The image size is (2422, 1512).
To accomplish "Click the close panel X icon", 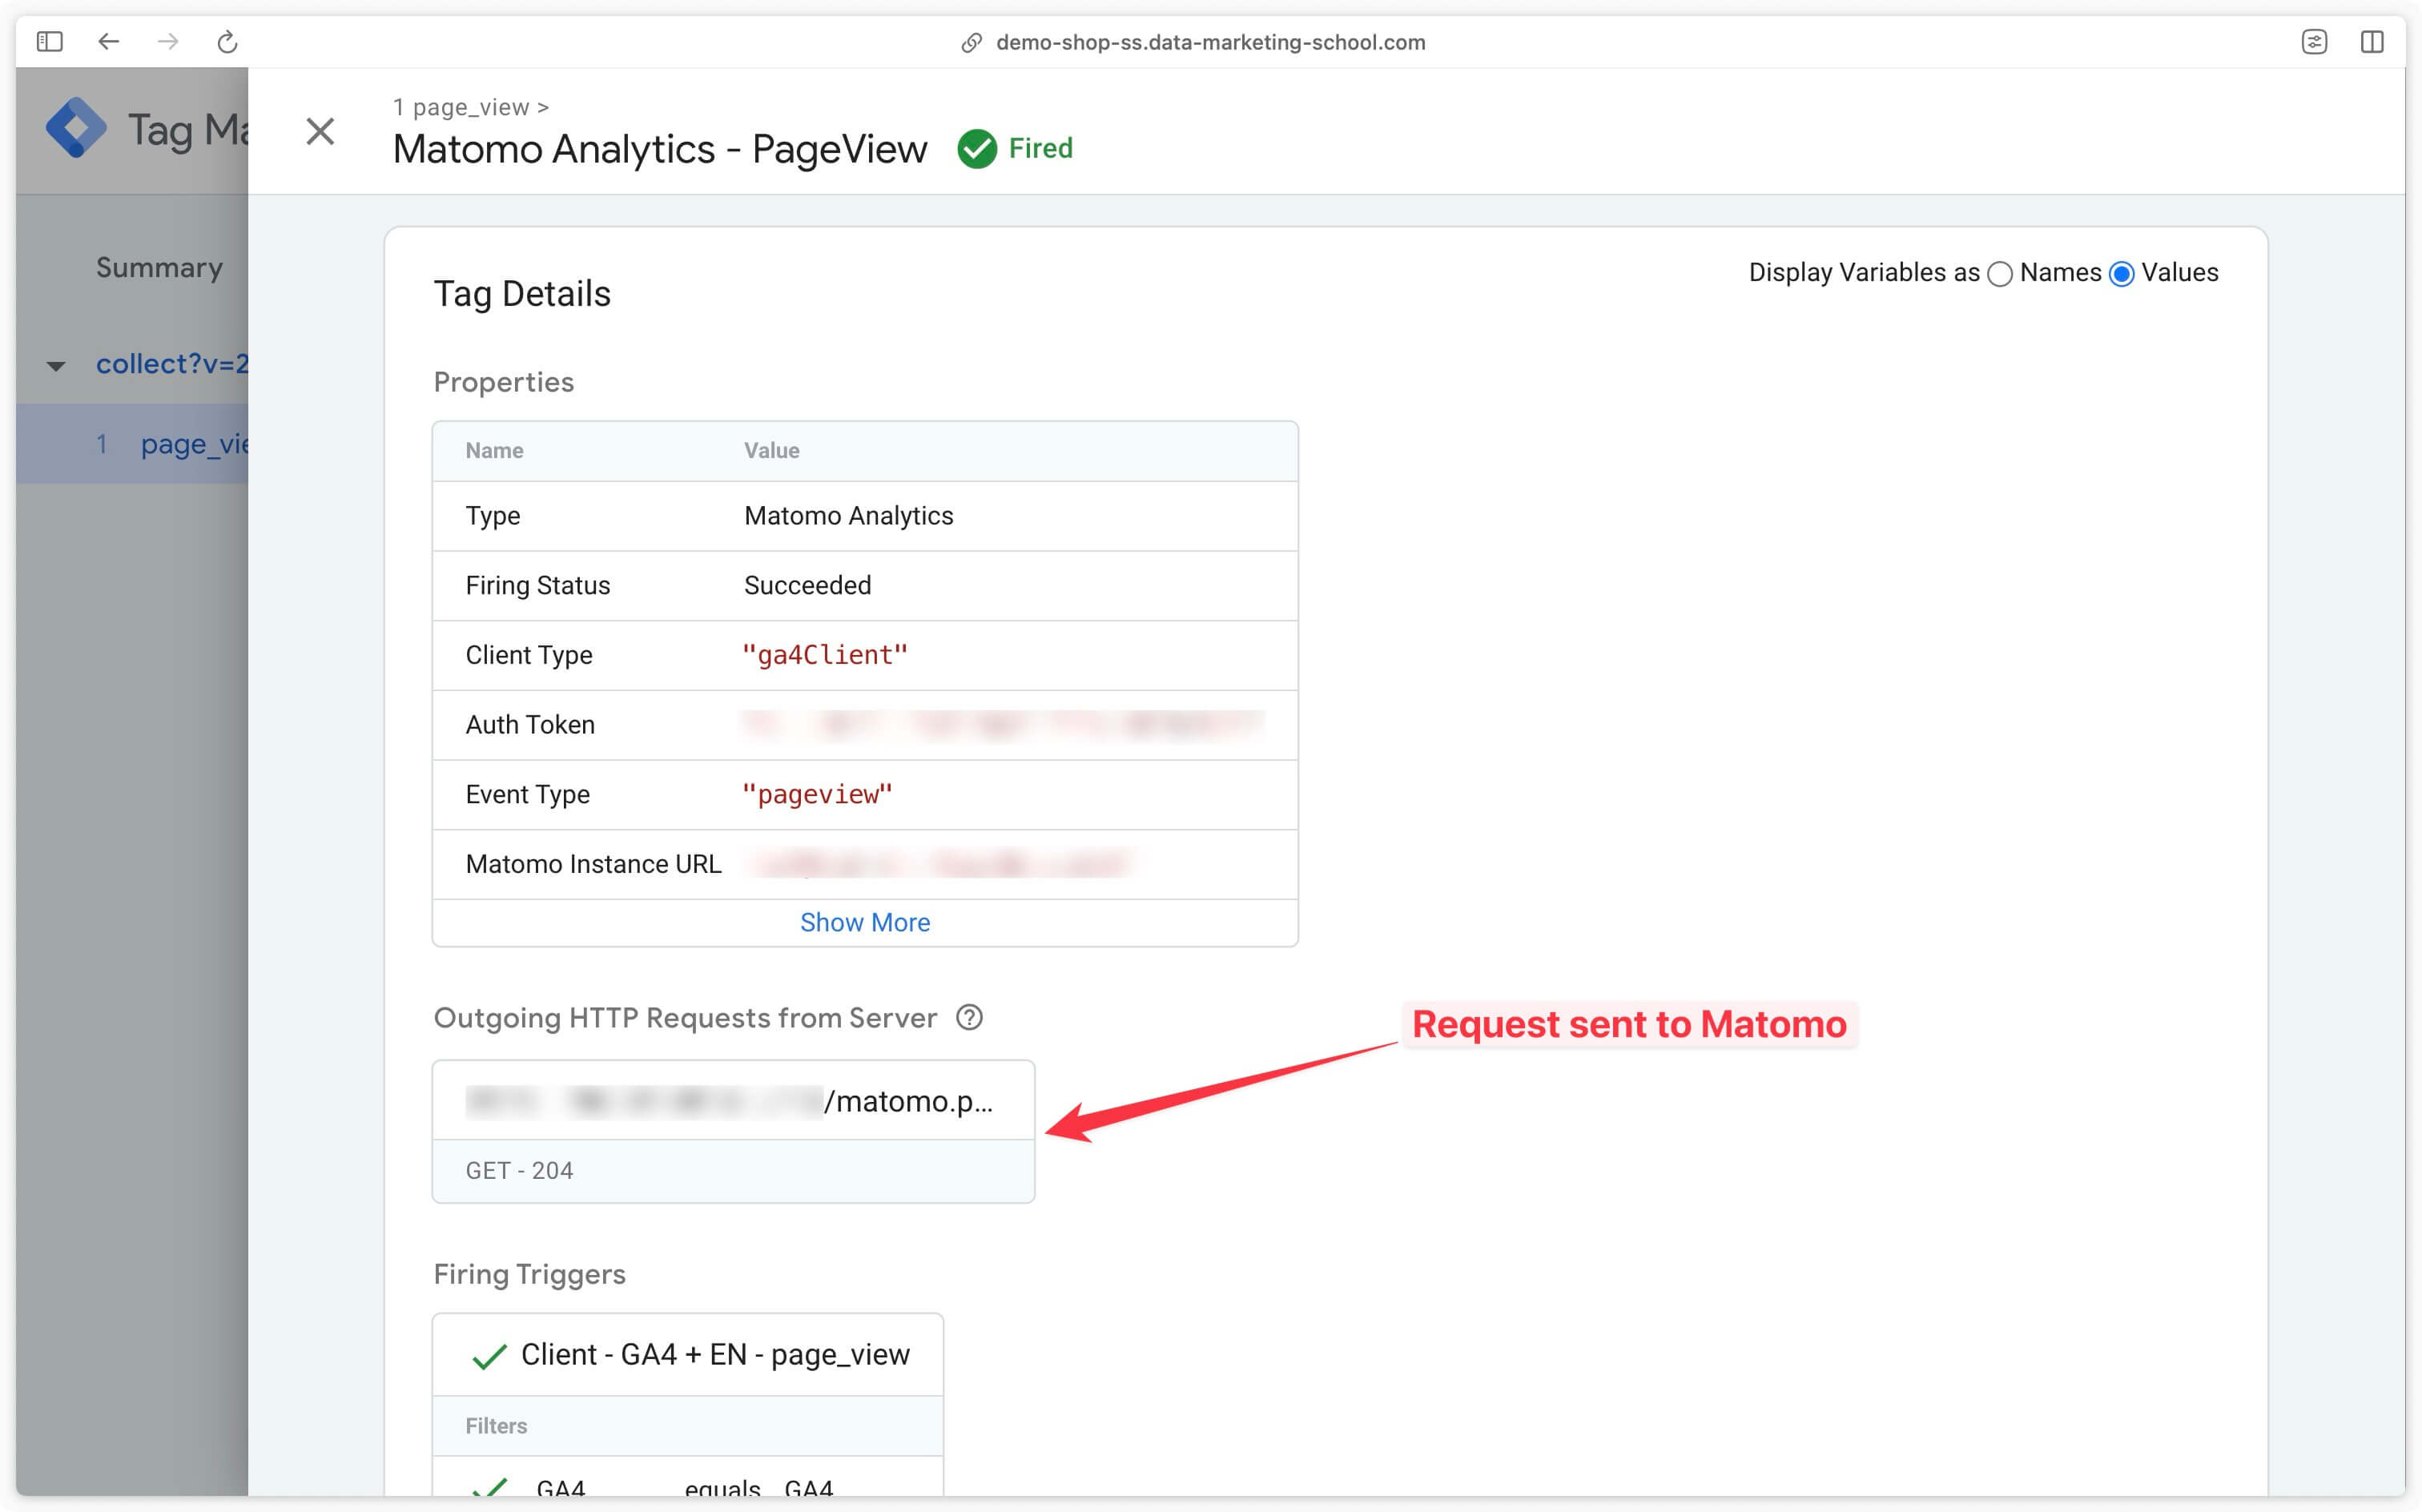I will 319,129.
